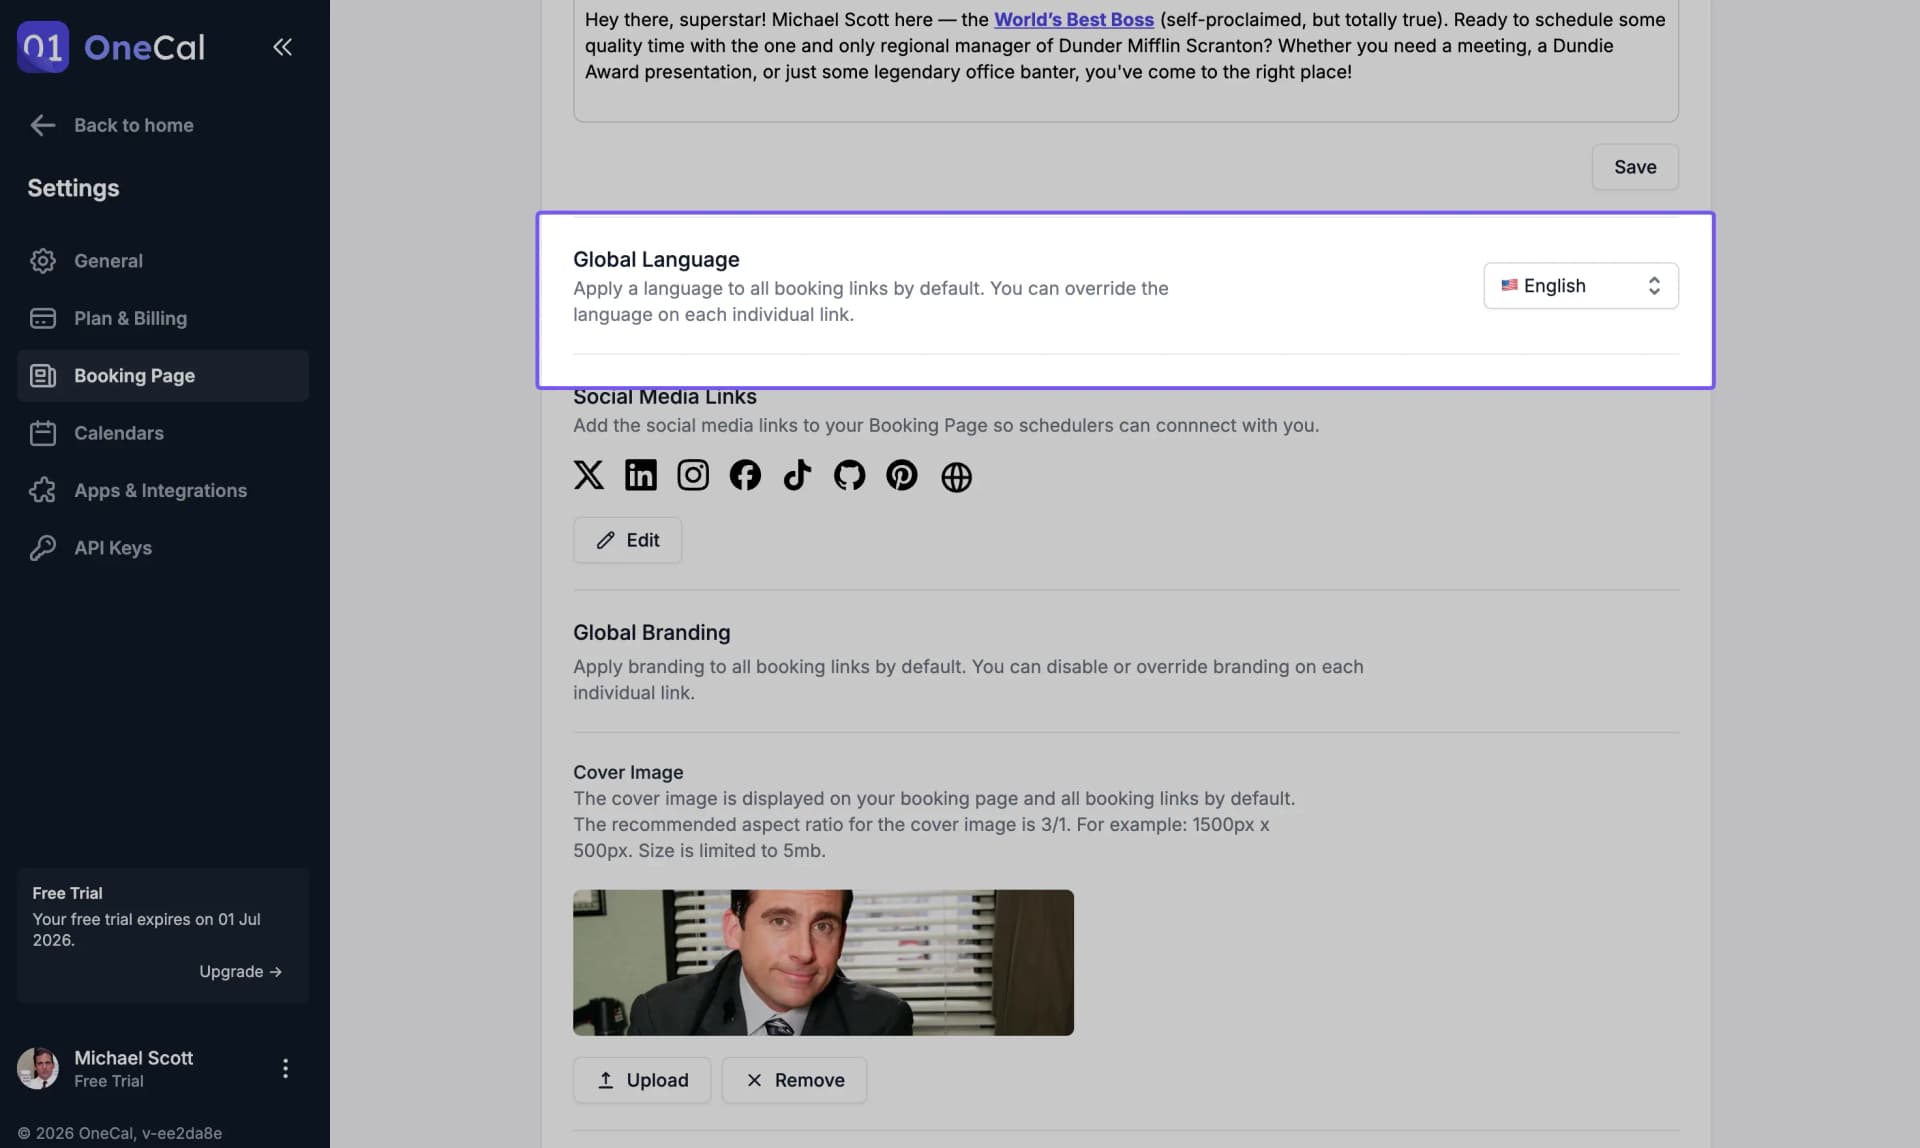Viewport: 1920px width, 1148px height.
Task: Click the Instagram social icon
Action: tap(692, 475)
